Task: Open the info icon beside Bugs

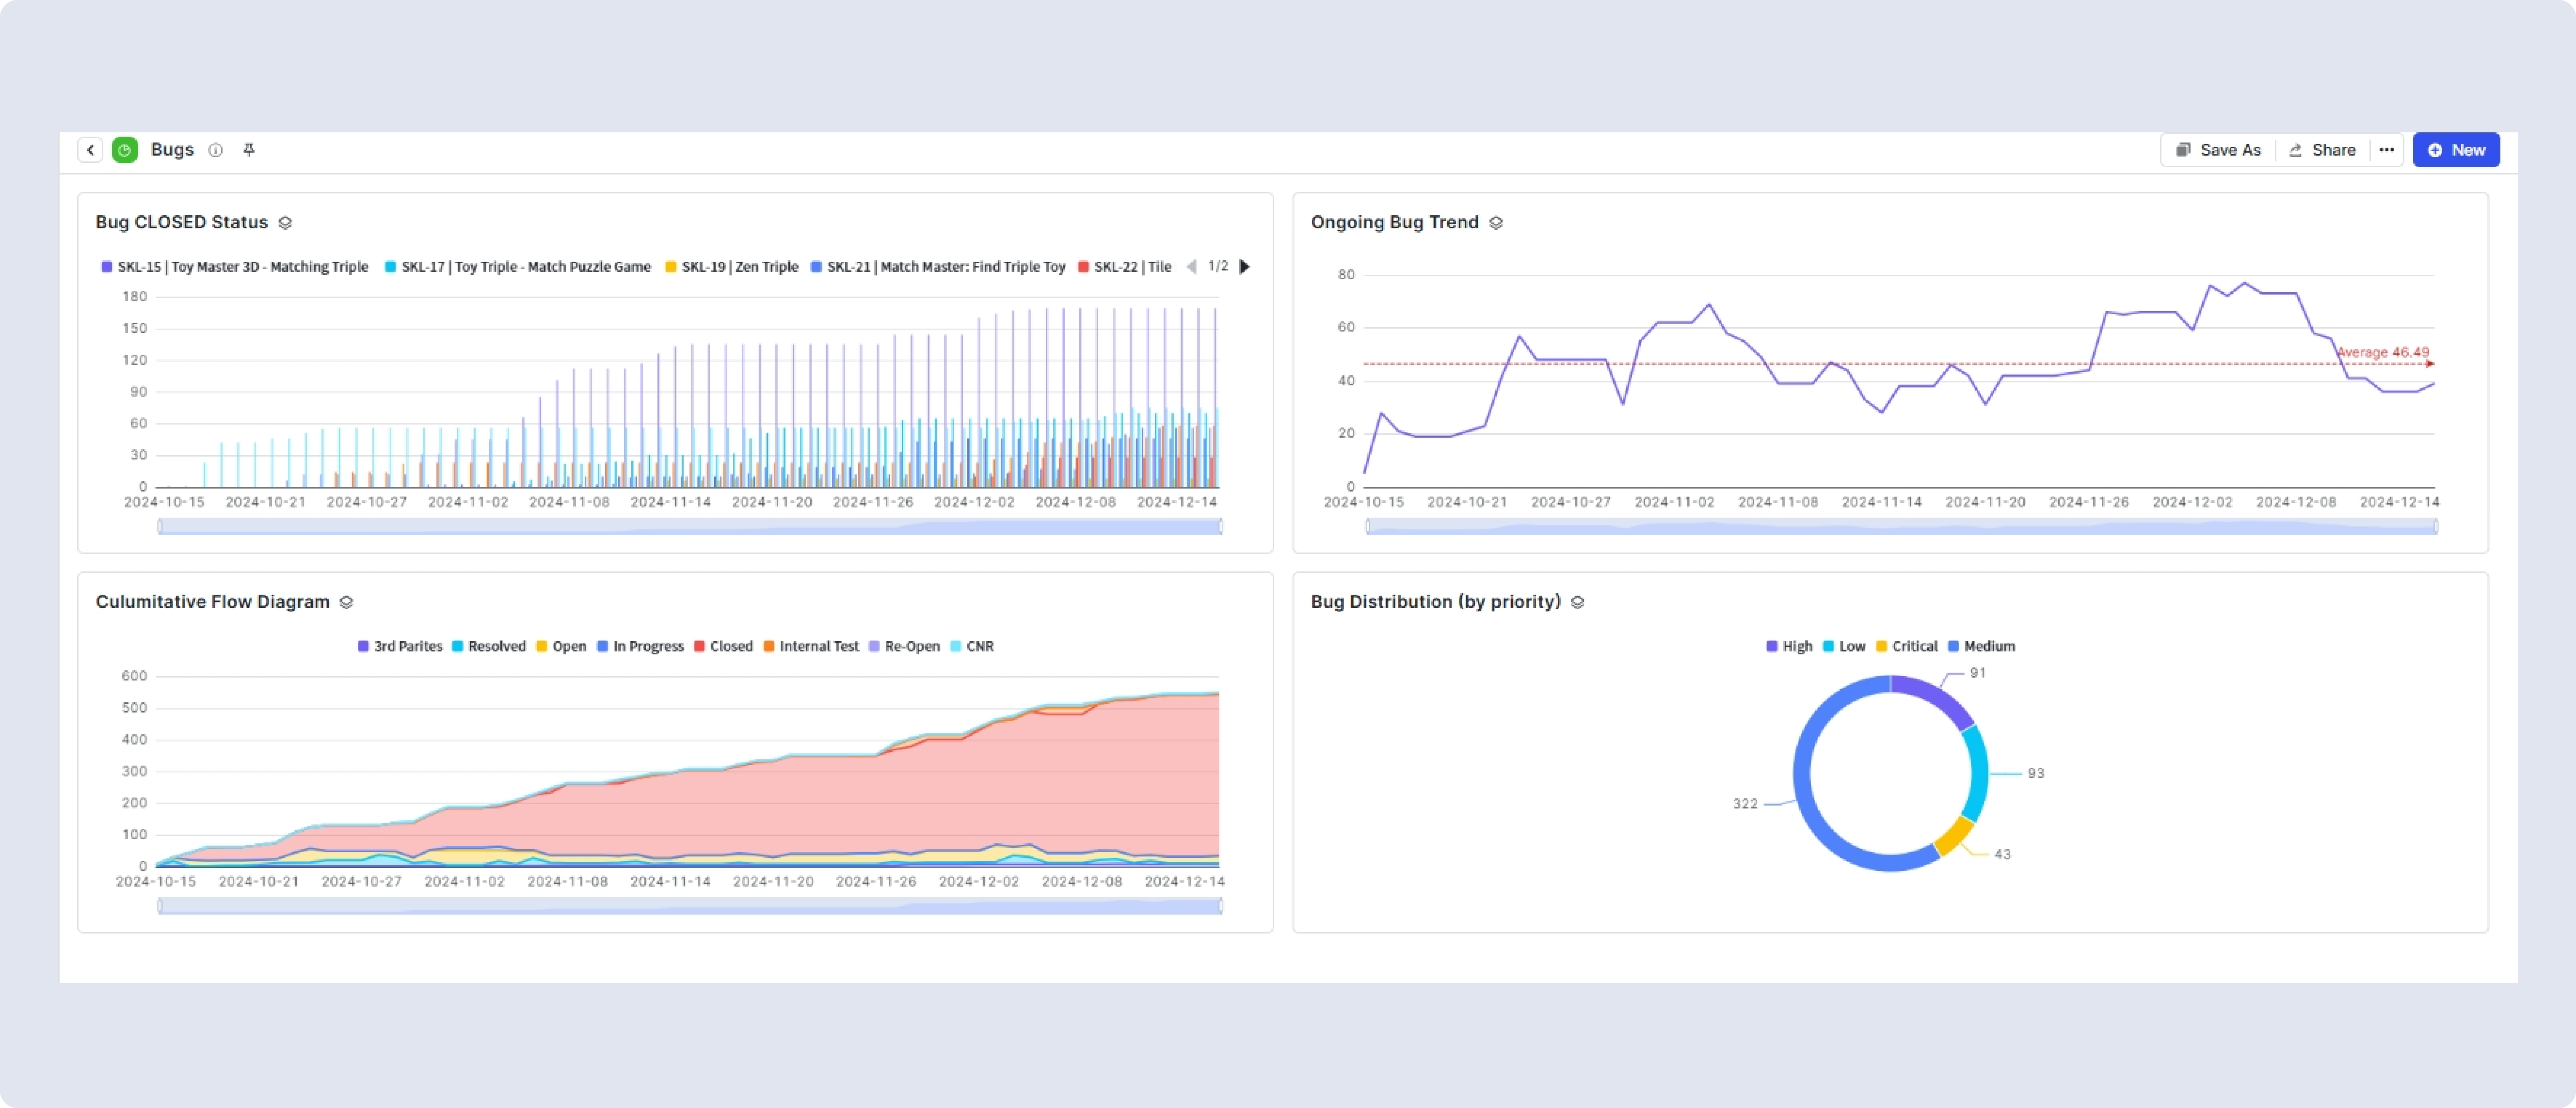Action: [x=215, y=150]
